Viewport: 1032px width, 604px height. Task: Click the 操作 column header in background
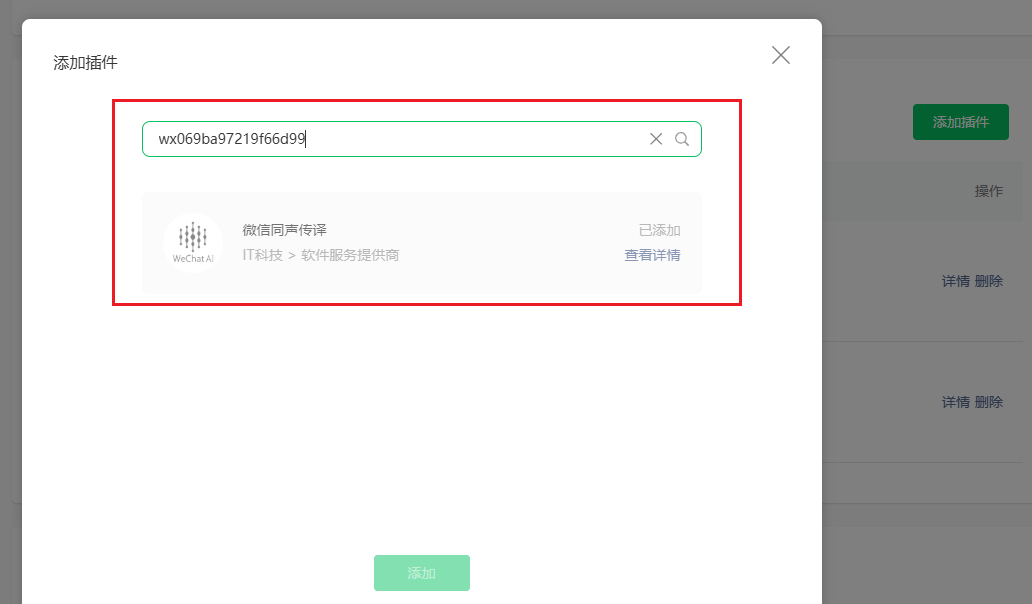(x=989, y=191)
